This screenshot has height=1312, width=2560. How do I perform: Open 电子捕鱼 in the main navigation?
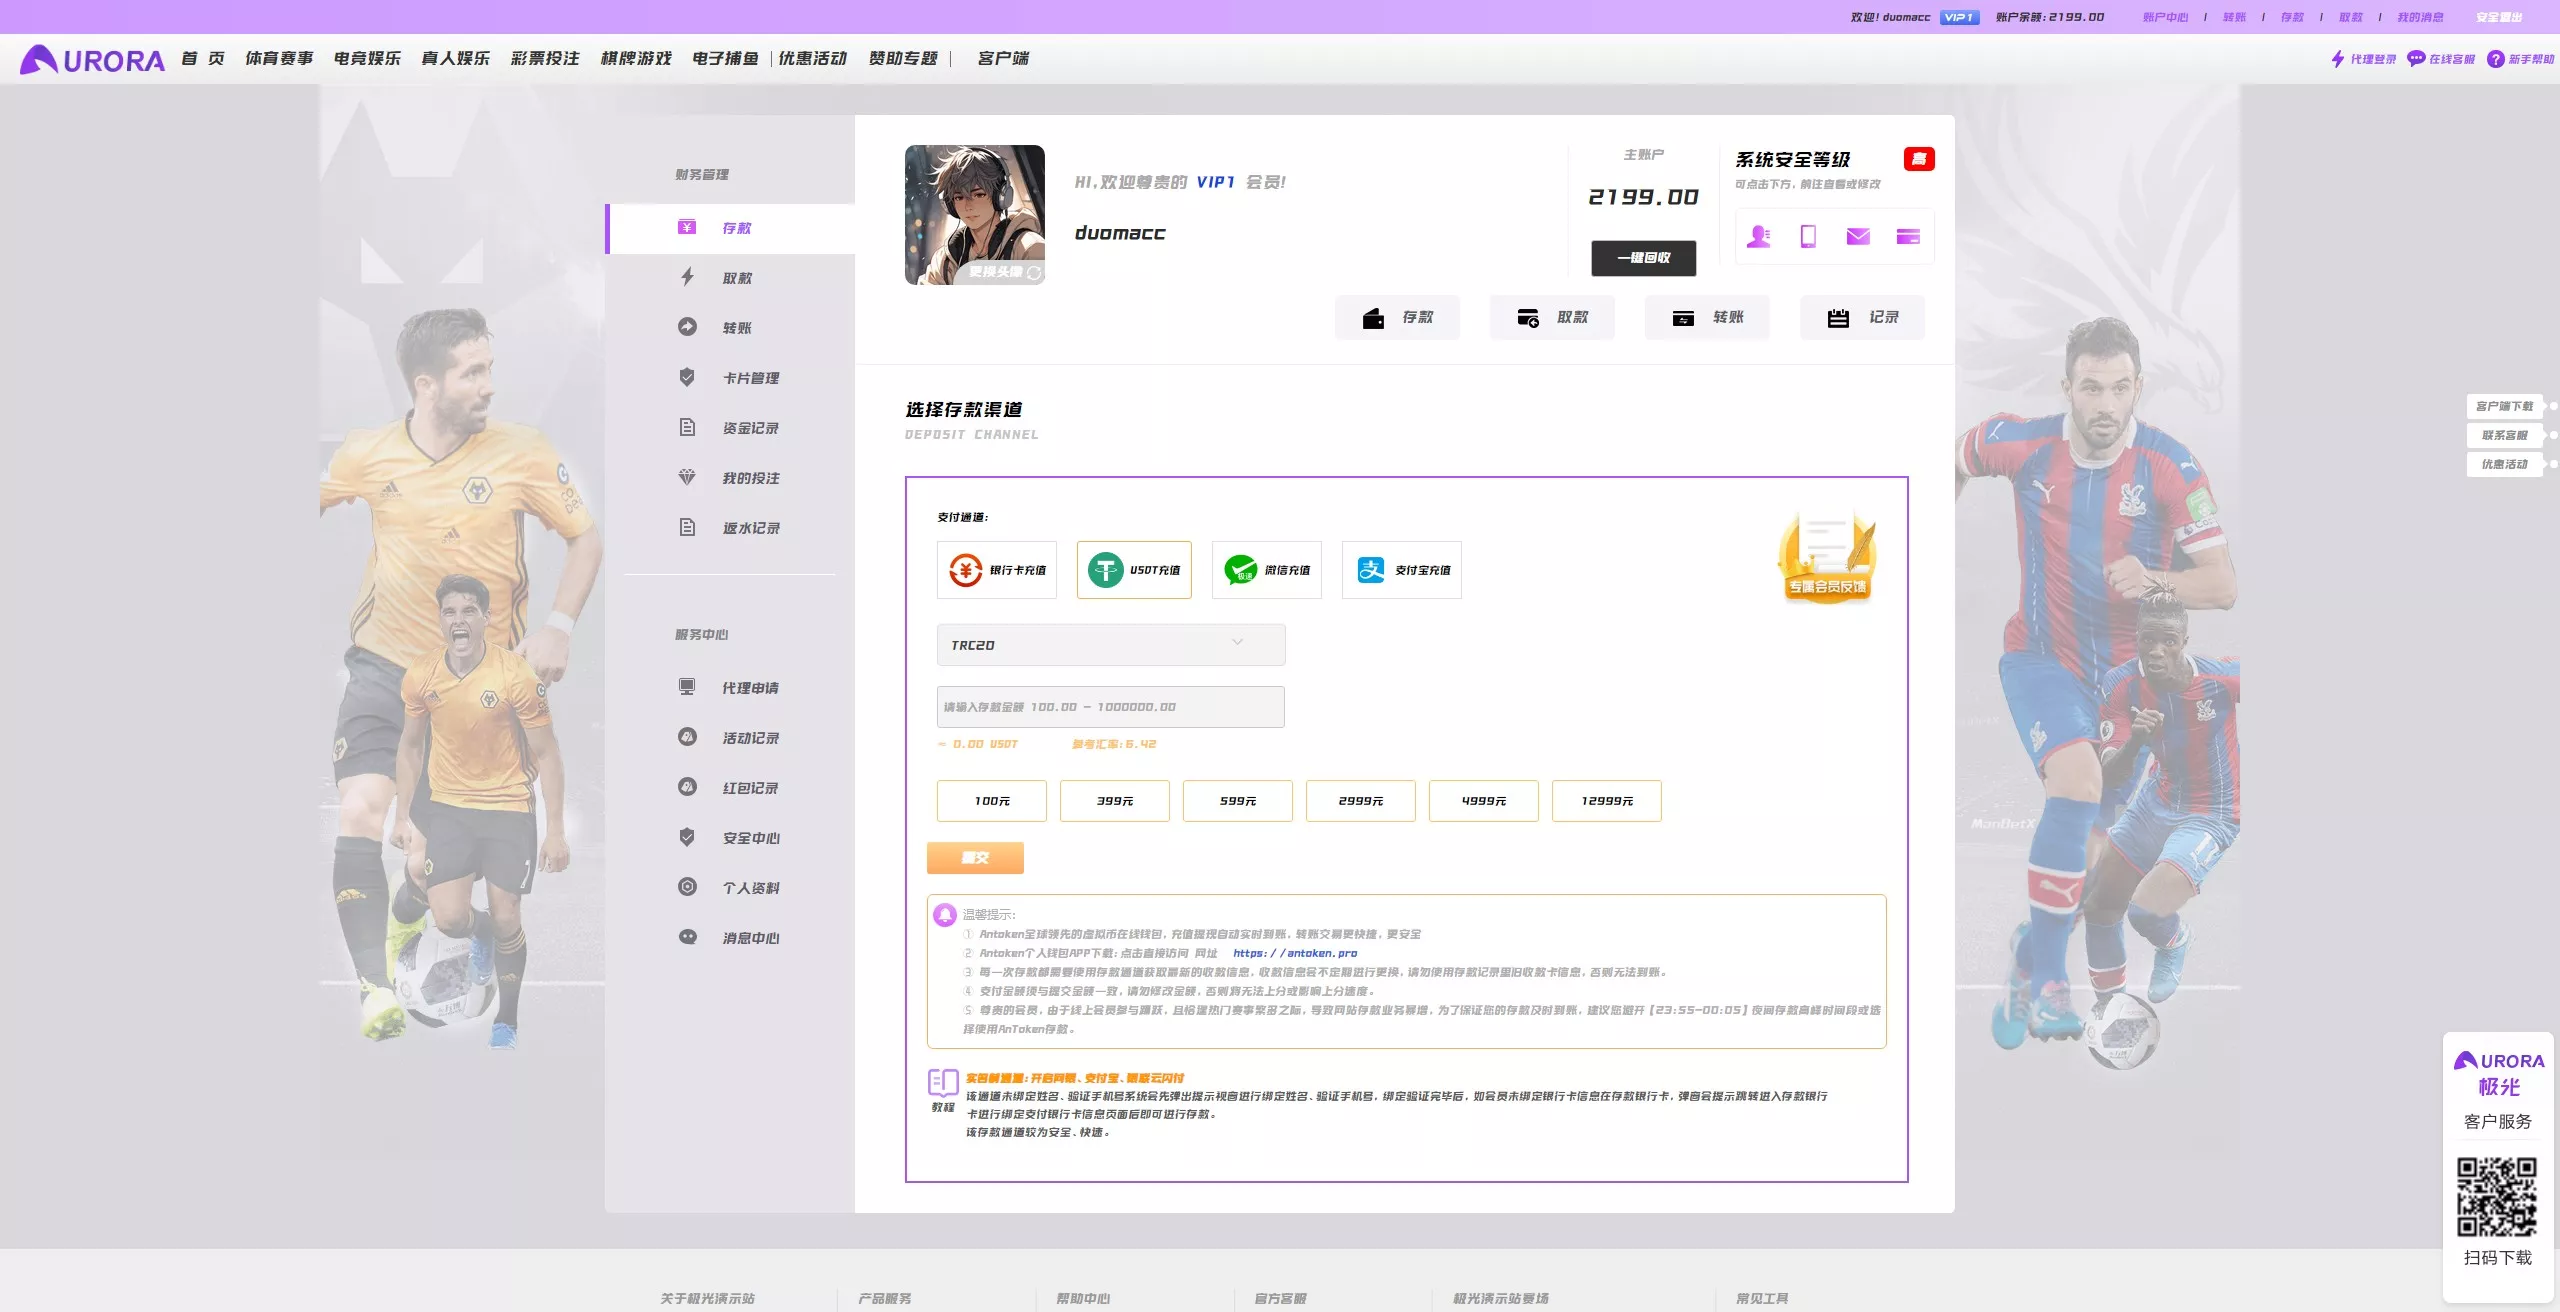pyautogui.click(x=725, y=59)
